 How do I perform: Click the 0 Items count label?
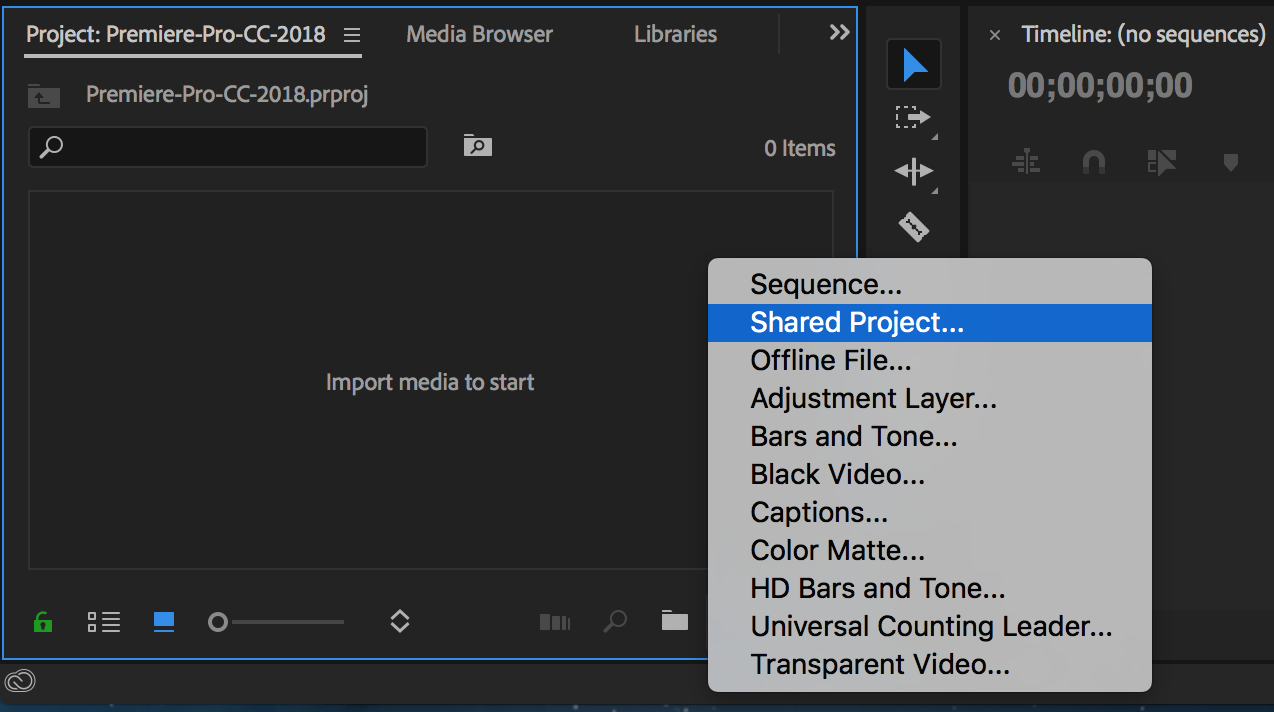pos(800,148)
